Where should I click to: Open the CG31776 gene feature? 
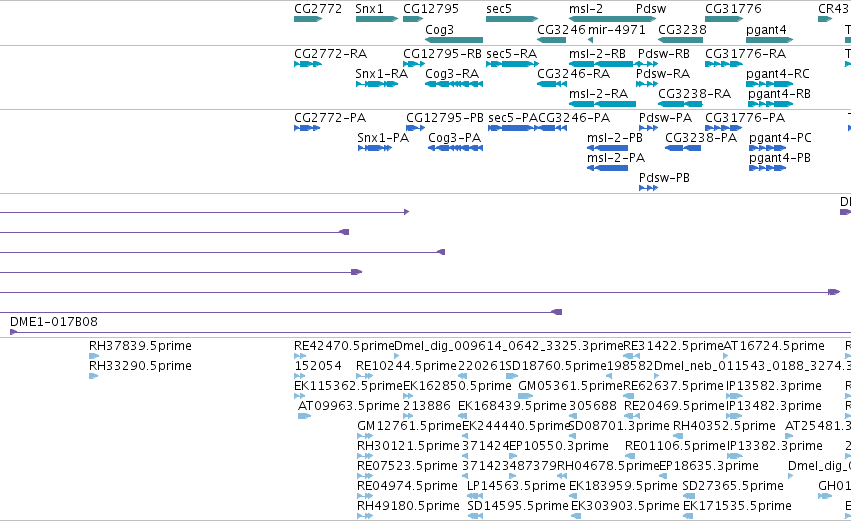[724, 19]
